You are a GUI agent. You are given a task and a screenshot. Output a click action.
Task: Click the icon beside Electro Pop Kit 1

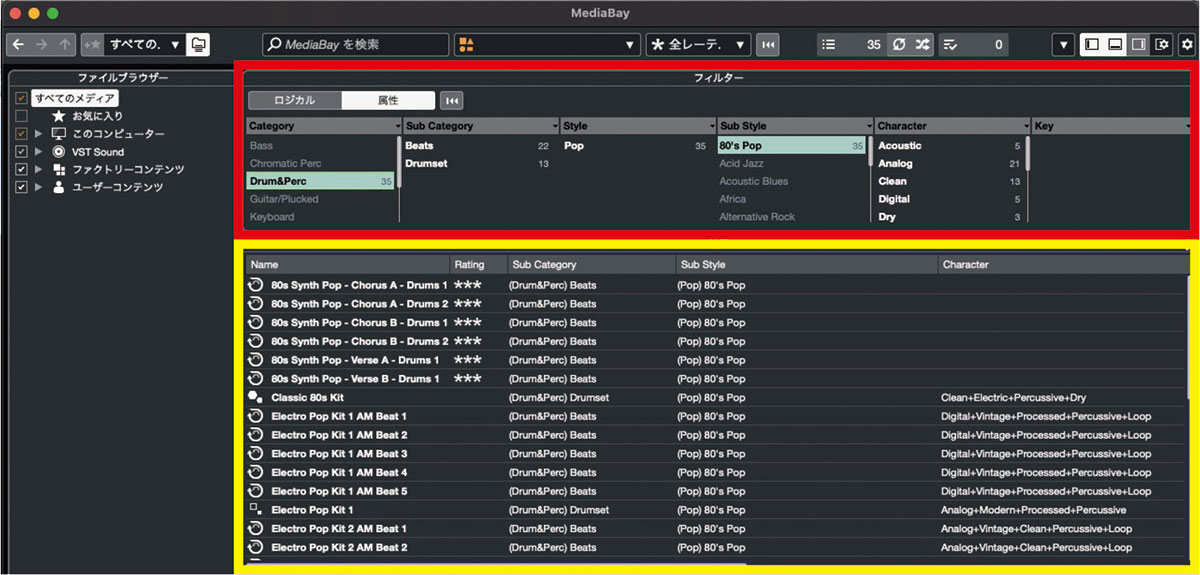pyautogui.click(x=256, y=510)
